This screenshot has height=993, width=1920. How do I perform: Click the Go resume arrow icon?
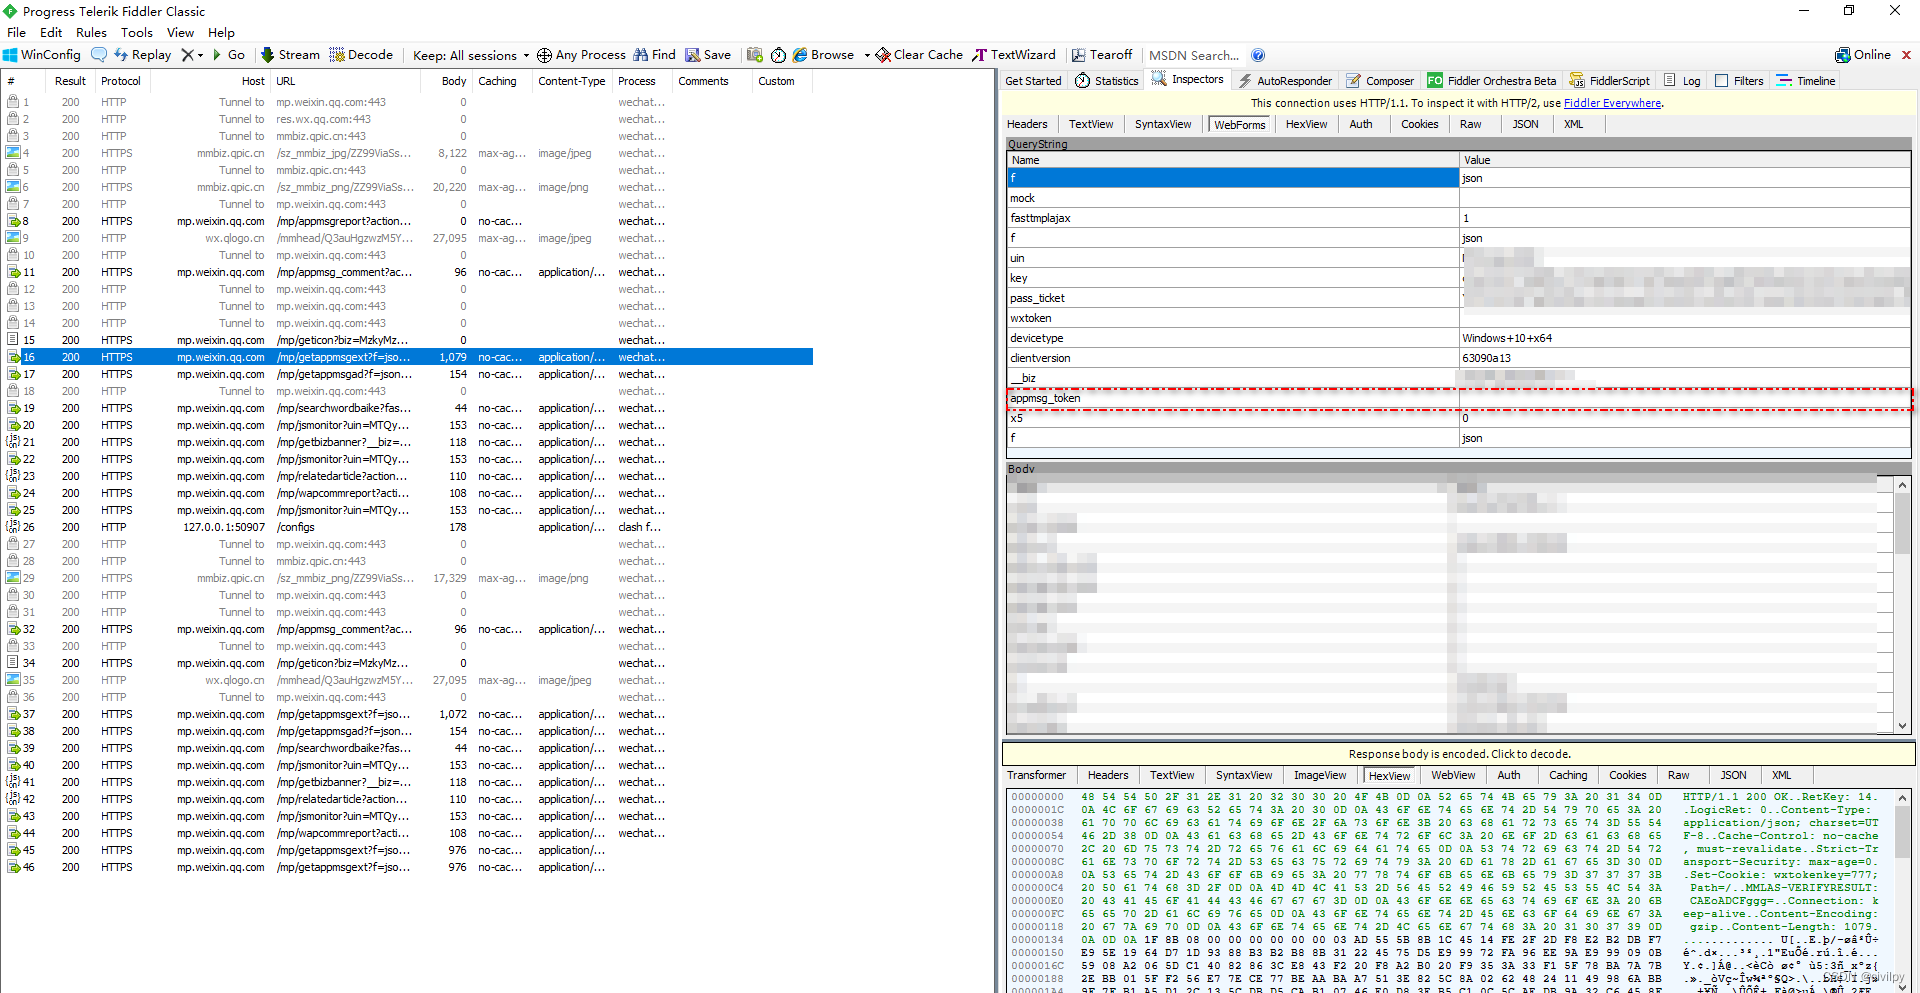click(217, 55)
